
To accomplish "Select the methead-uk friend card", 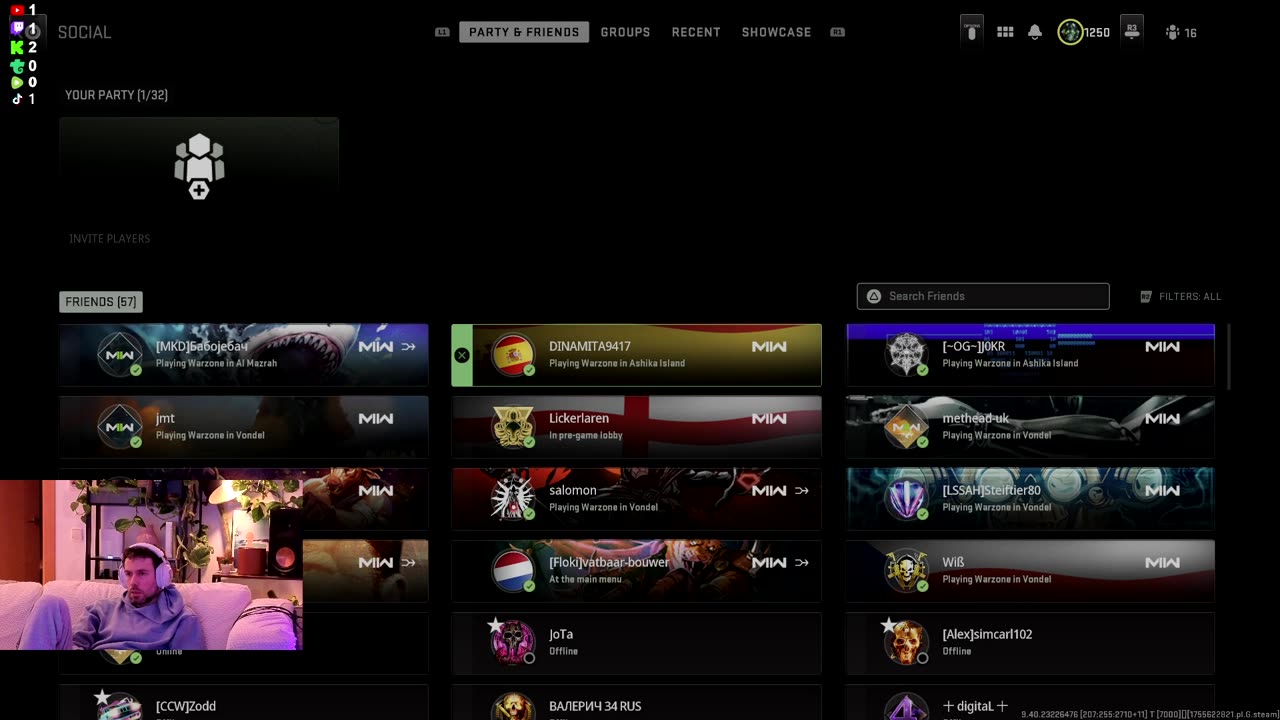I will pos(1030,427).
